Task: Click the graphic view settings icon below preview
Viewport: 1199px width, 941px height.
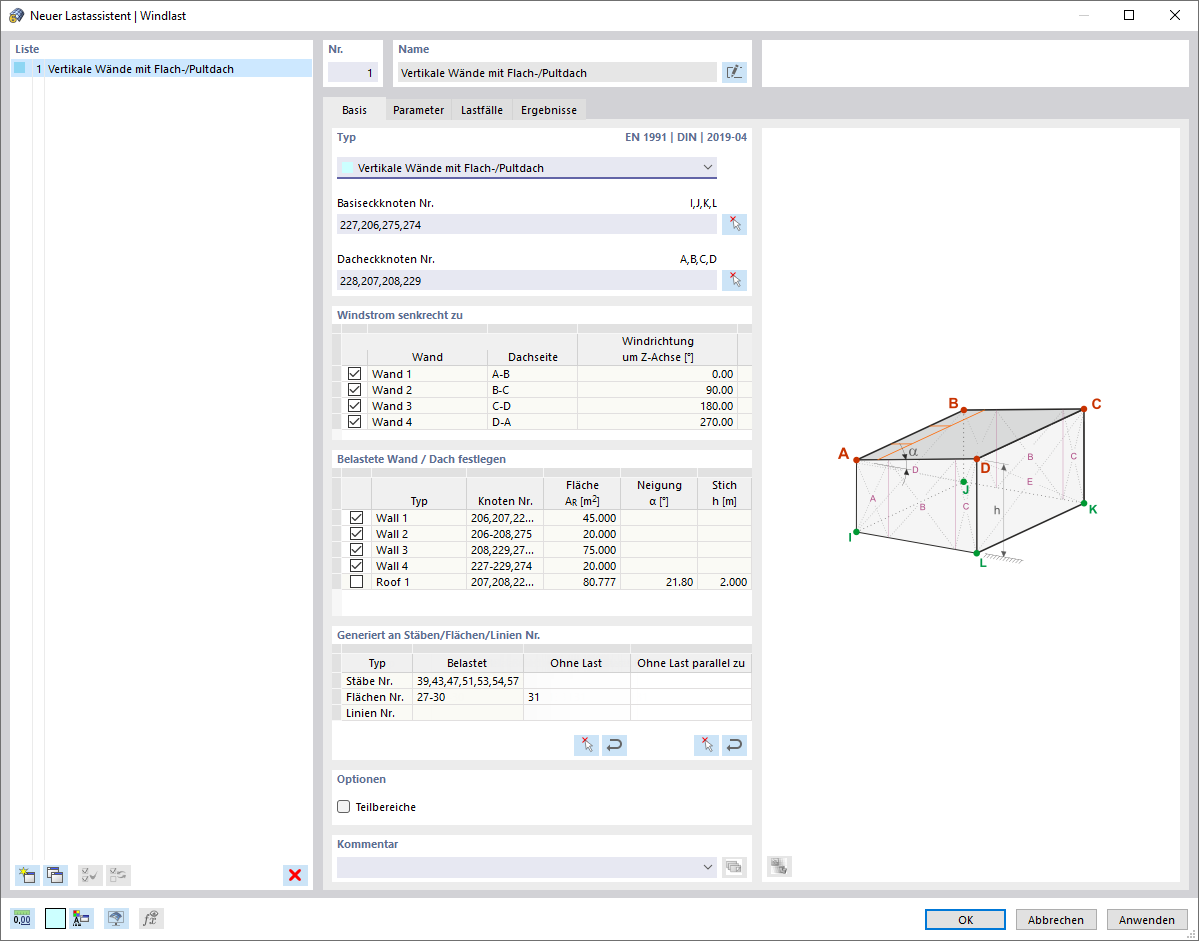Action: tap(779, 866)
